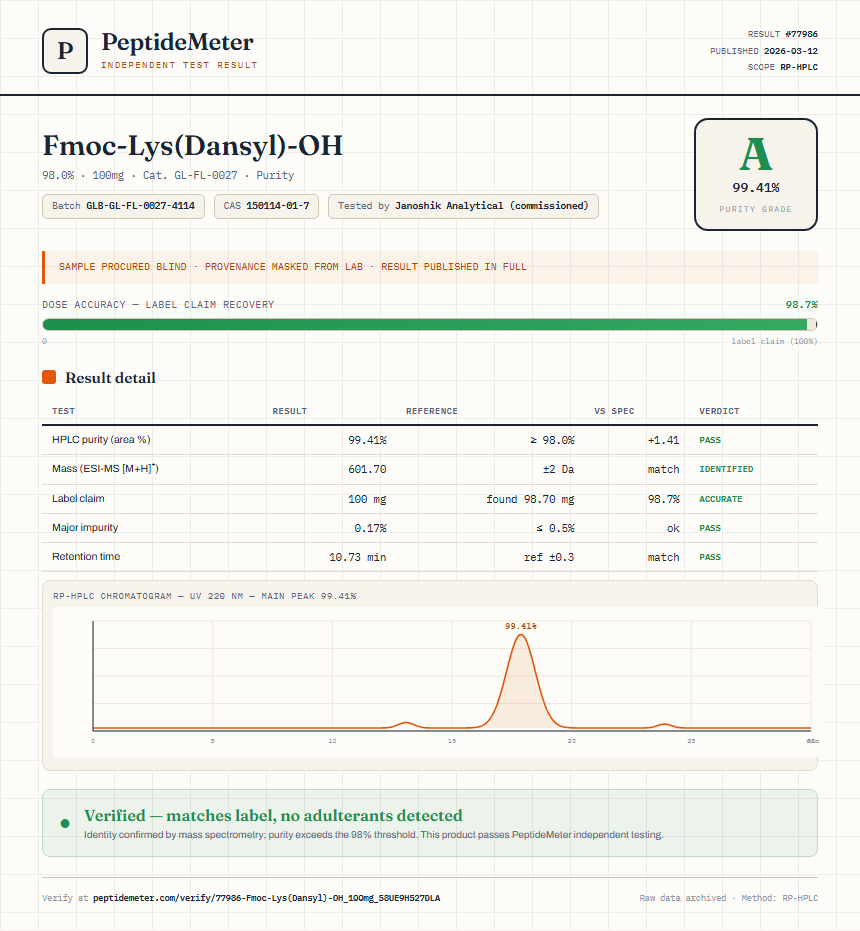The image size is (860, 931).
Task: Click the VERDICT column header
Action: pyautogui.click(x=719, y=411)
